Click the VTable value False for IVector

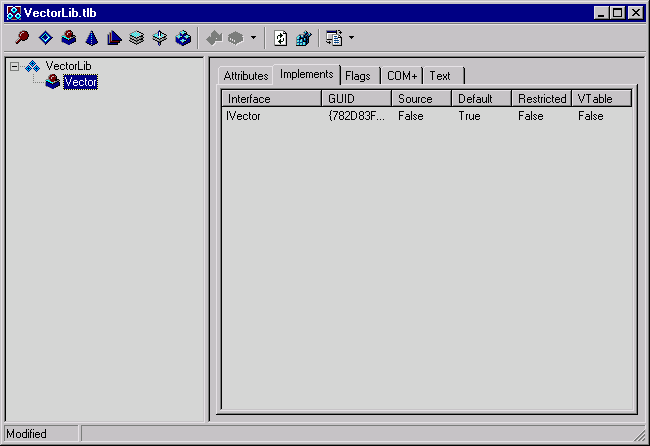click(591, 116)
